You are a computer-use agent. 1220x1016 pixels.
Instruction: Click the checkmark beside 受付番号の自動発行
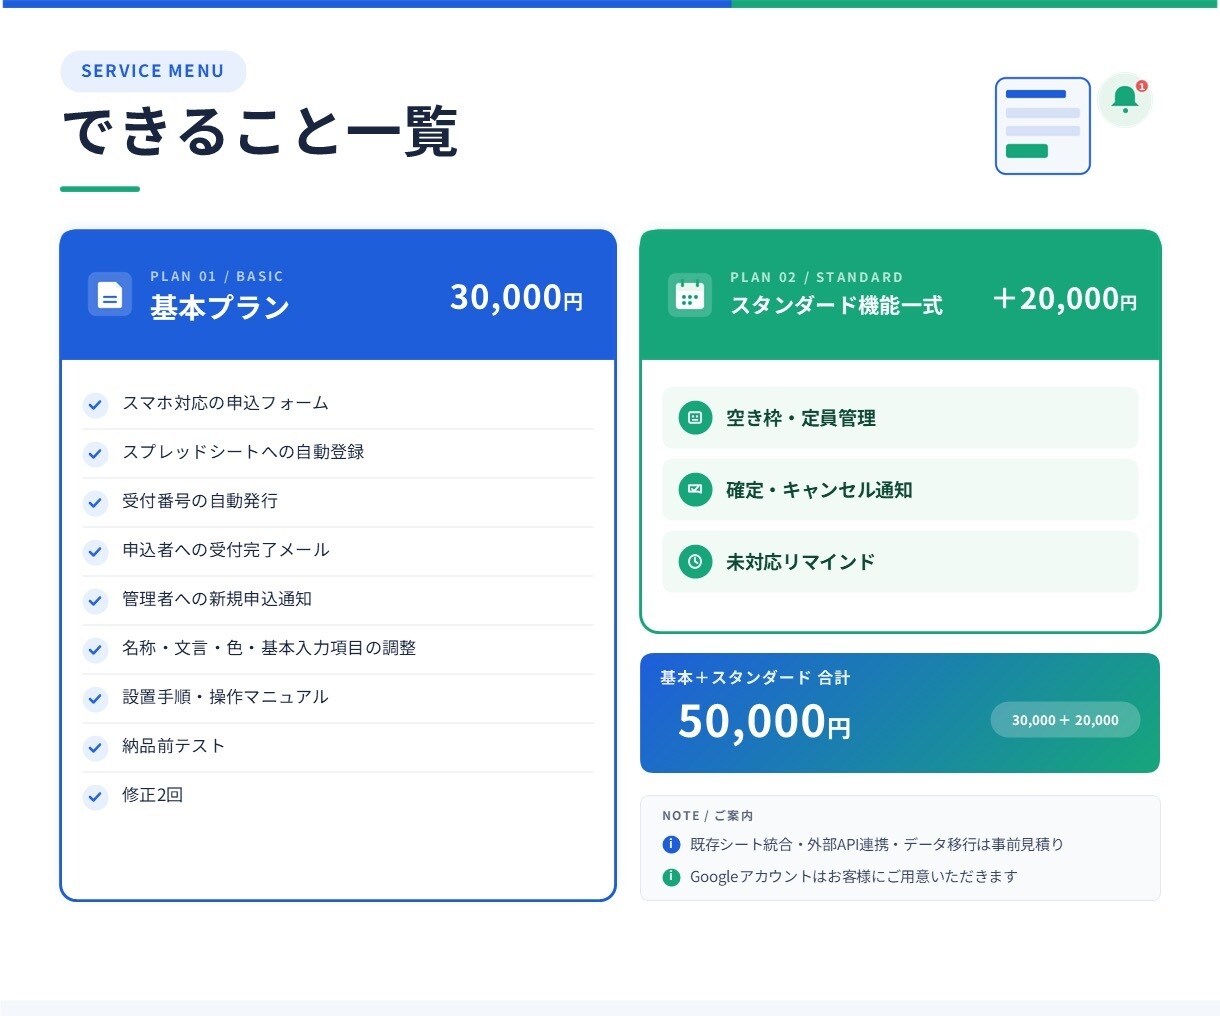click(x=95, y=503)
